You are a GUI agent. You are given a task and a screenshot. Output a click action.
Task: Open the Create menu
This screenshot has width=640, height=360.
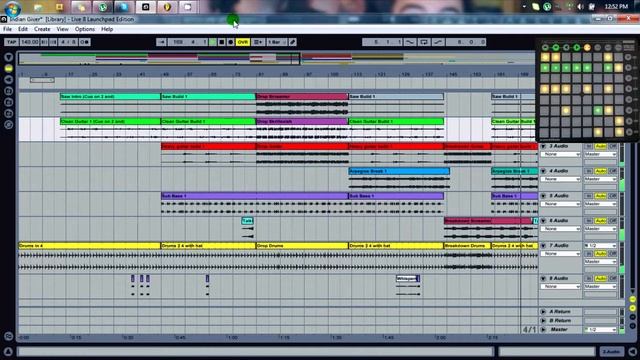coord(42,29)
